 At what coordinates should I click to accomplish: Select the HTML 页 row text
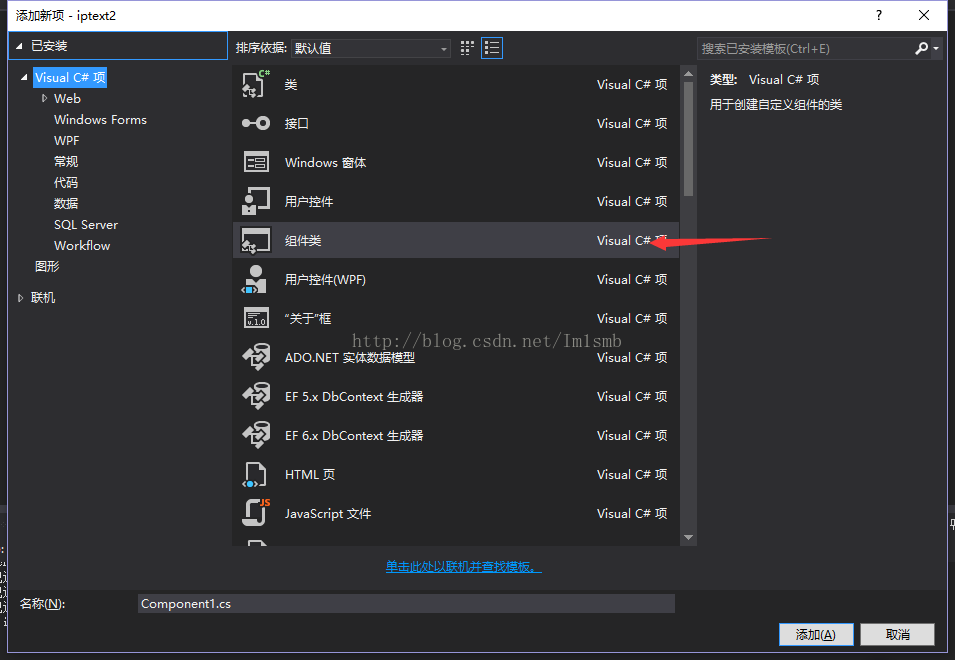coord(309,474)
